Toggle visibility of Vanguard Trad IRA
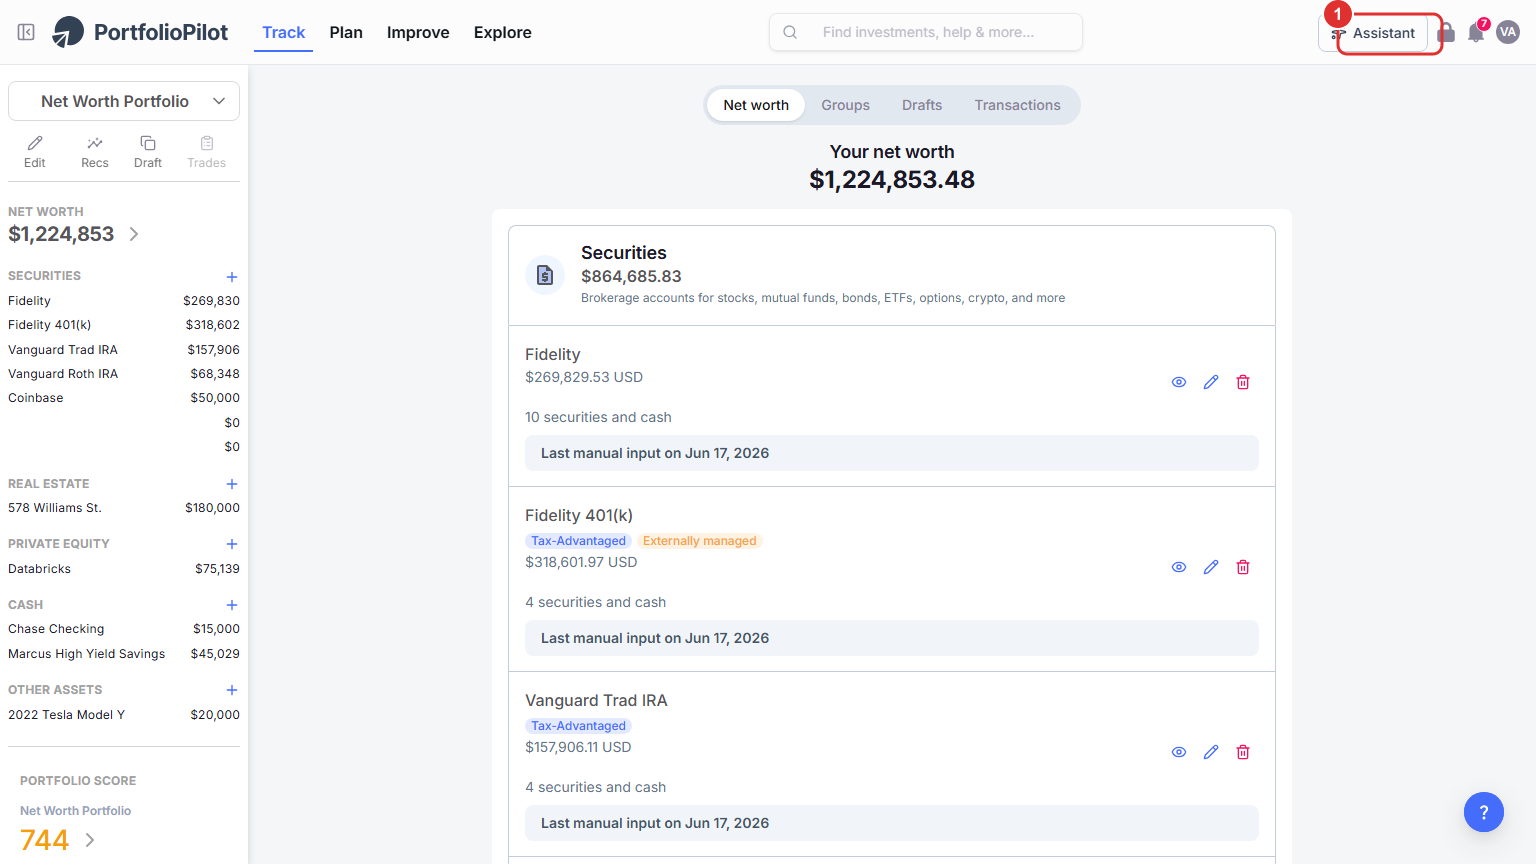 click(1179, 752)
